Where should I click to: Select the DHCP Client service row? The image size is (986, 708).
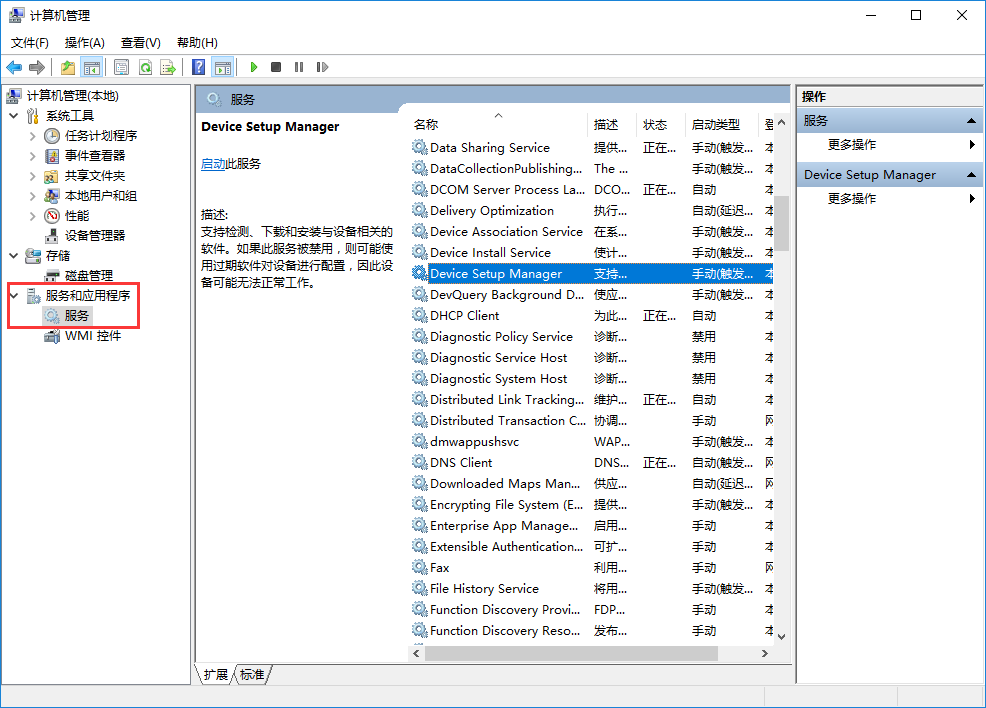click(x=464, y=316)
